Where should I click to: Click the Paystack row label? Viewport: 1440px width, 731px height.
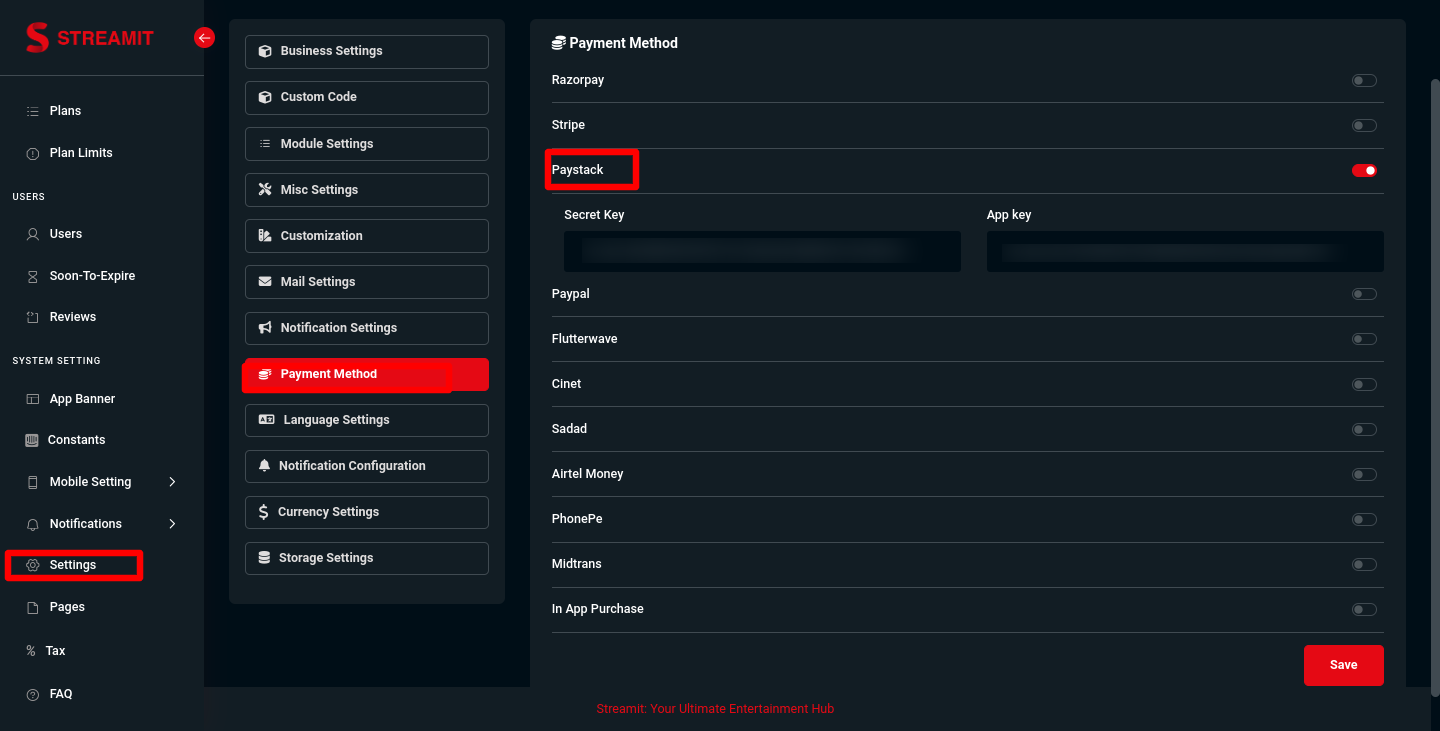tap(578, 170)
